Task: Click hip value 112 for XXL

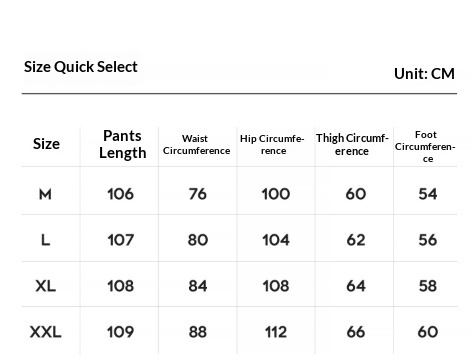Action: (x=276, y=332)
